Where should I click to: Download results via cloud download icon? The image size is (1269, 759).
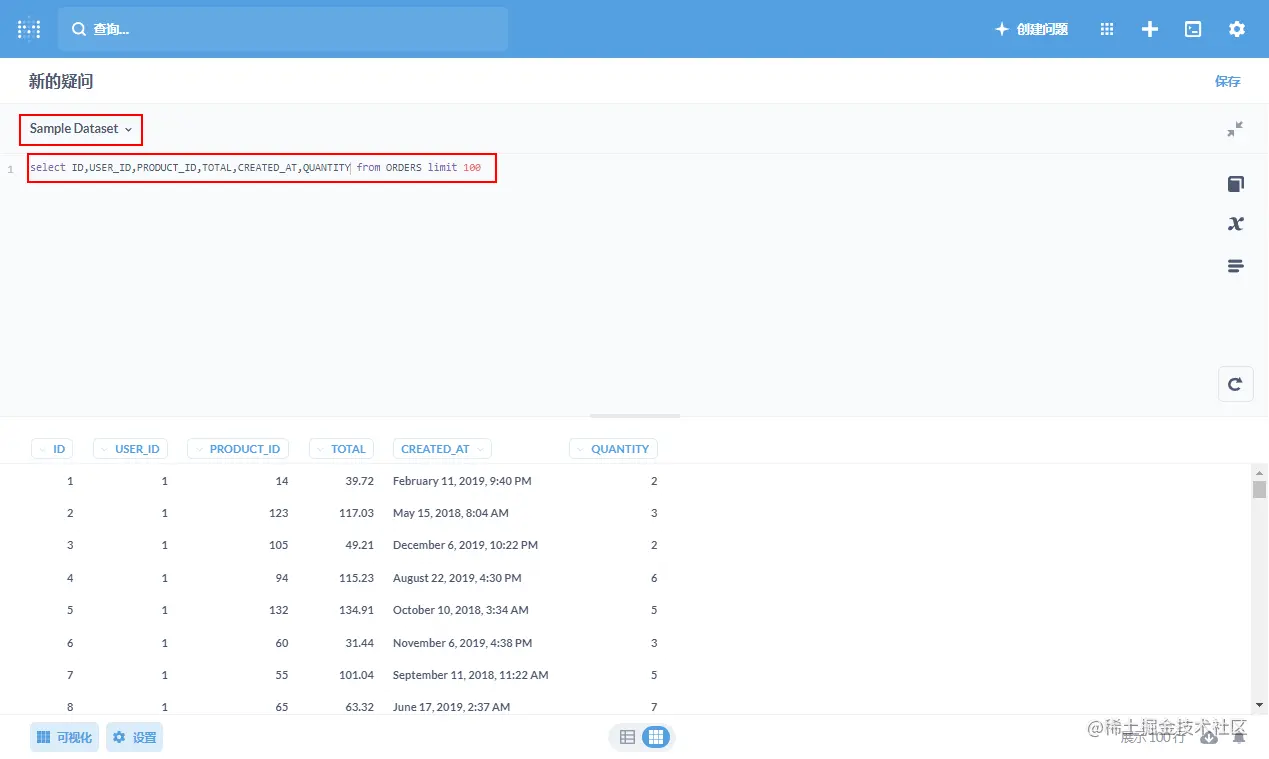click(x=1209, y=737)
